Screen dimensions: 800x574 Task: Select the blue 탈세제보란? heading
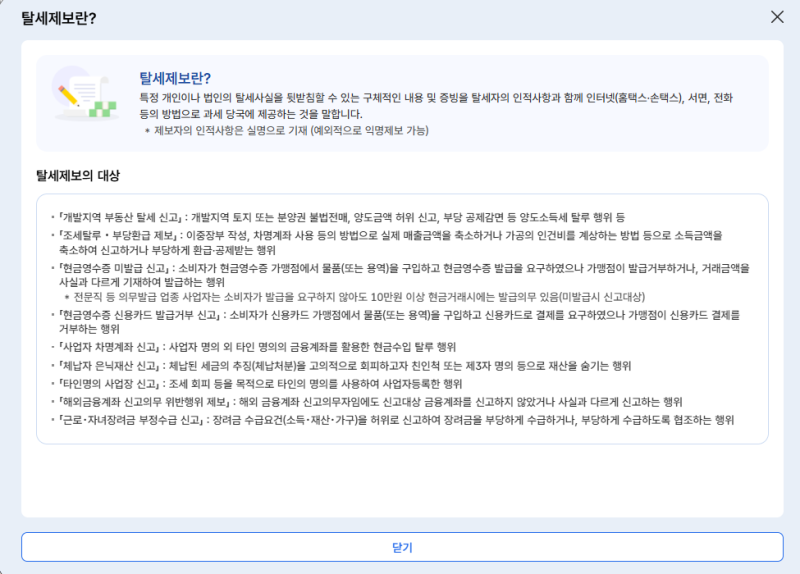(x=175, y=78)
